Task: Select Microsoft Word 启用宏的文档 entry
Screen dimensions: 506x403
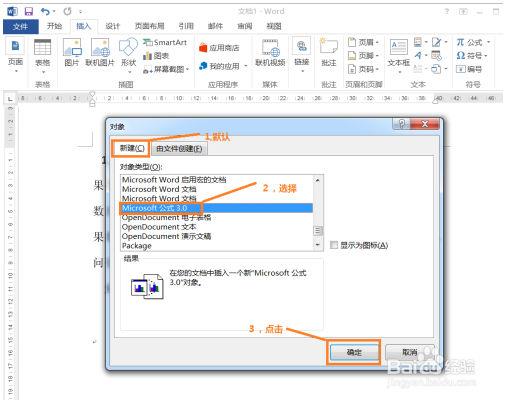Action: pyautogui.click(x=216, y=180)
